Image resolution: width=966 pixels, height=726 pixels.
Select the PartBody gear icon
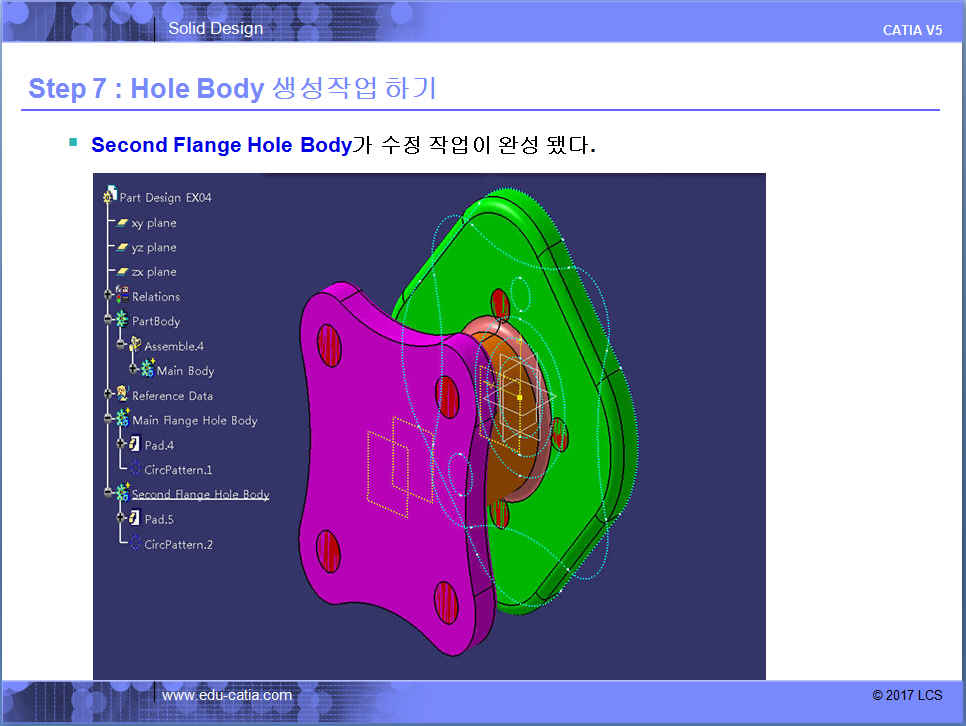(122, 321)
